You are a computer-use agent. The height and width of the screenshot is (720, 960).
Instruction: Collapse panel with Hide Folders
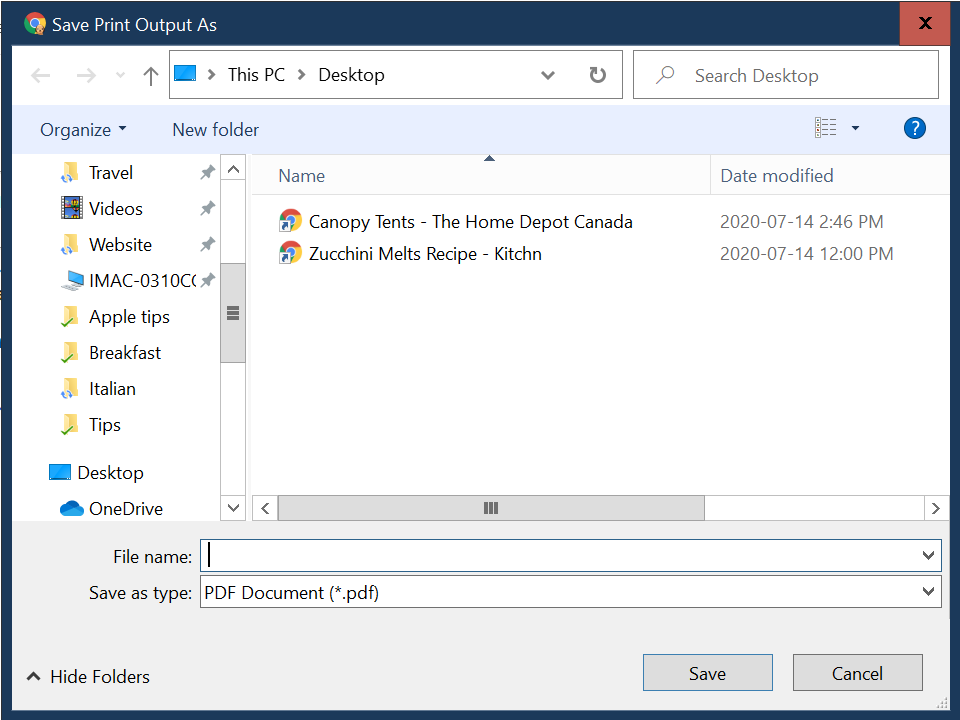[x=88, y=677]
